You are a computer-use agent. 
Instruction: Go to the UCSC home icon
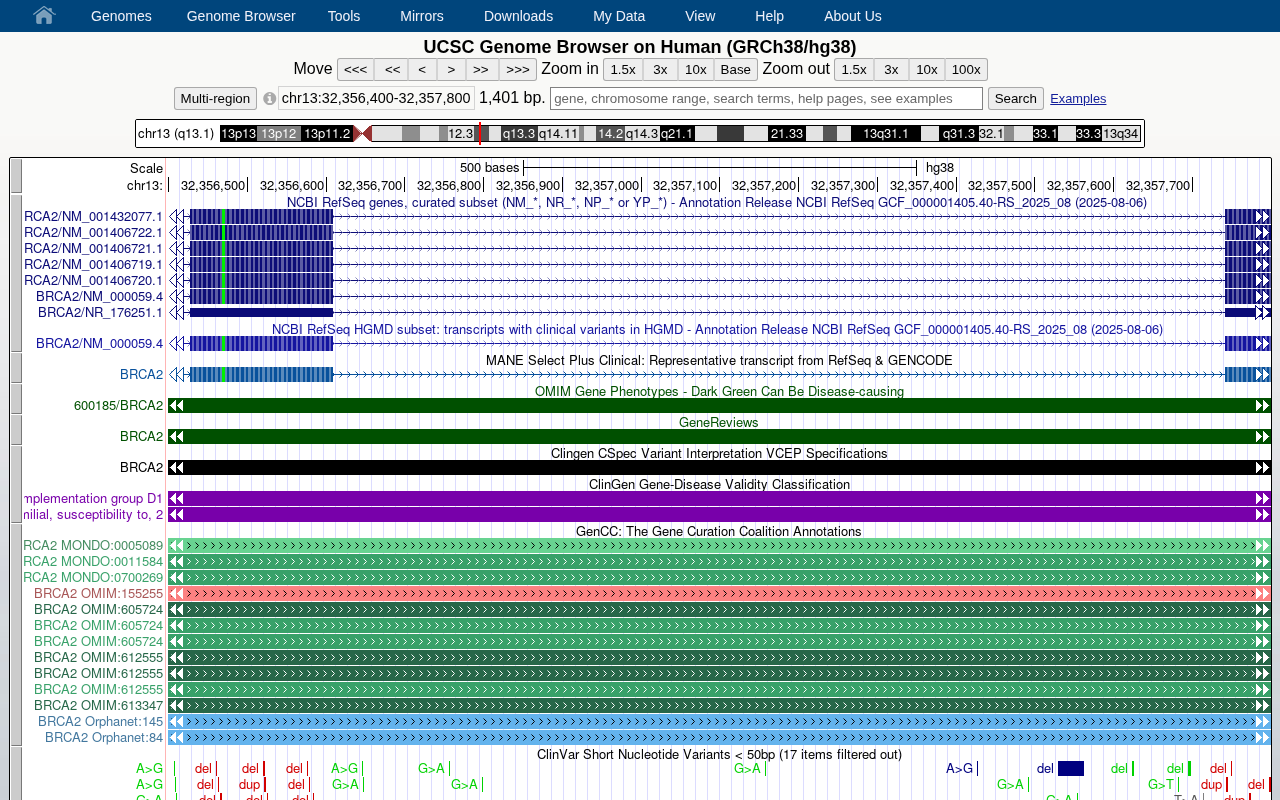point(44,15)
